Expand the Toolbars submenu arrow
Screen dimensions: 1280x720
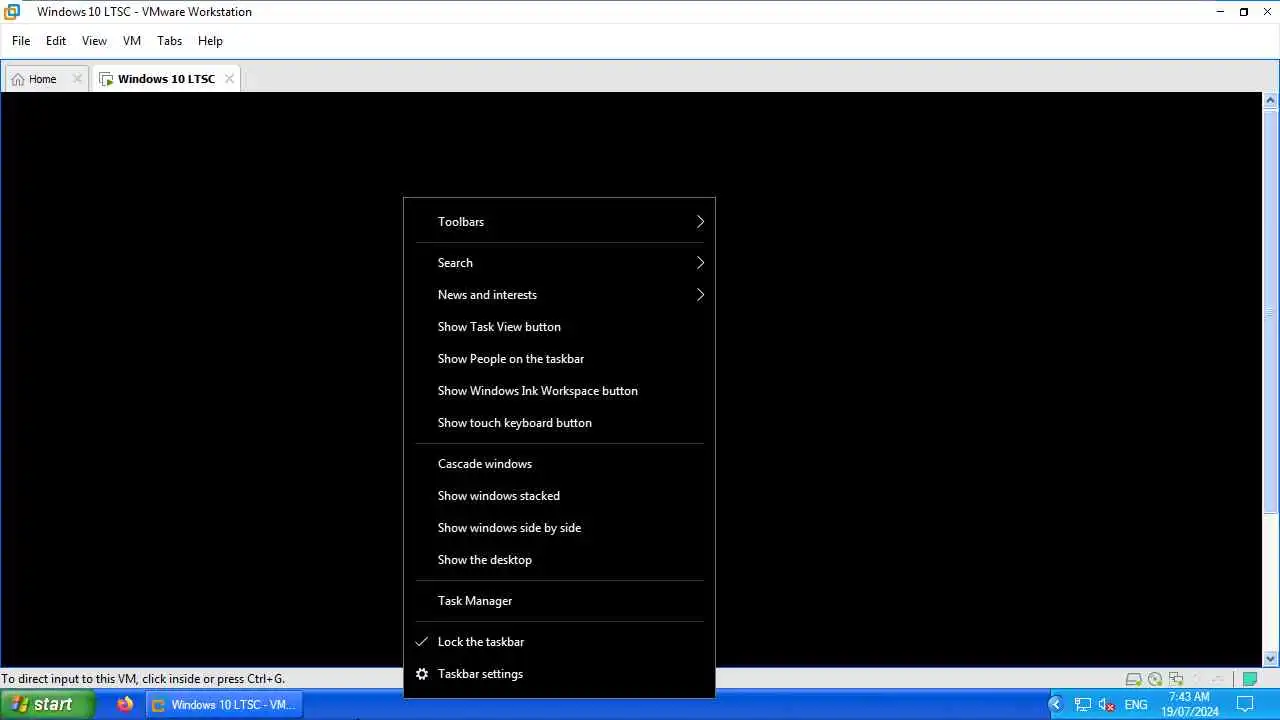[x=700, y=222]
